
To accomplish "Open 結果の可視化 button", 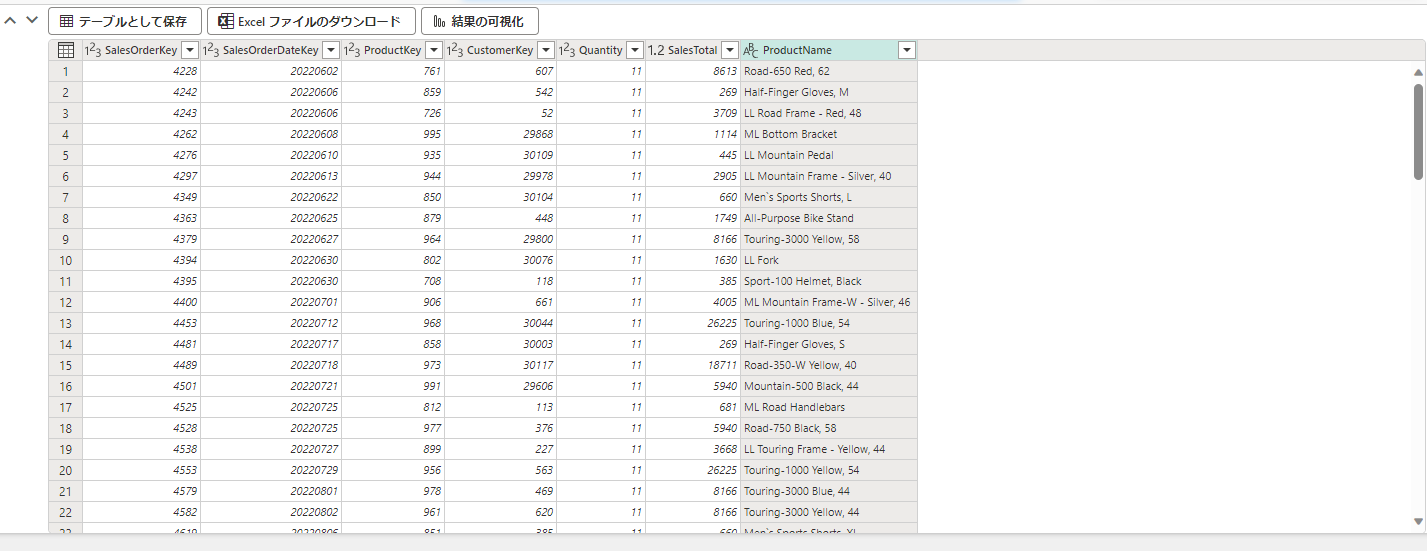I will (480, 21).
